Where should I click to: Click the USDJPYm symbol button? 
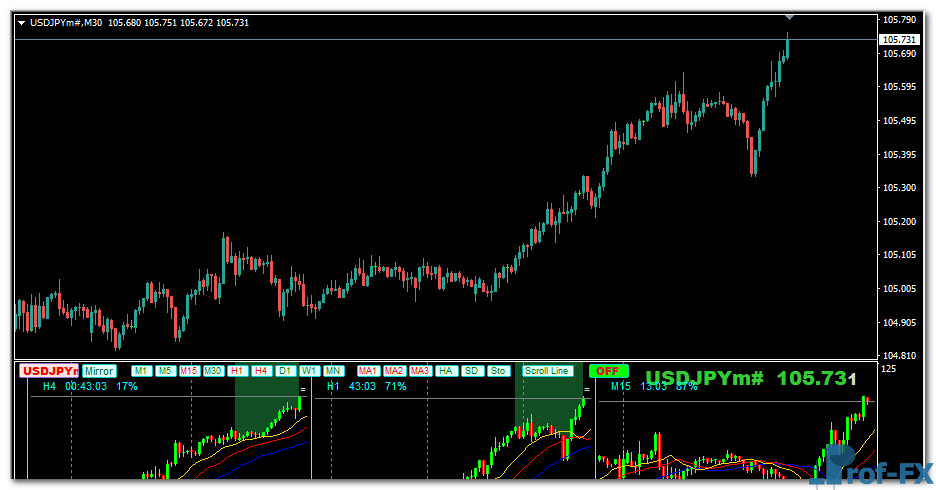tap(50, 371)
